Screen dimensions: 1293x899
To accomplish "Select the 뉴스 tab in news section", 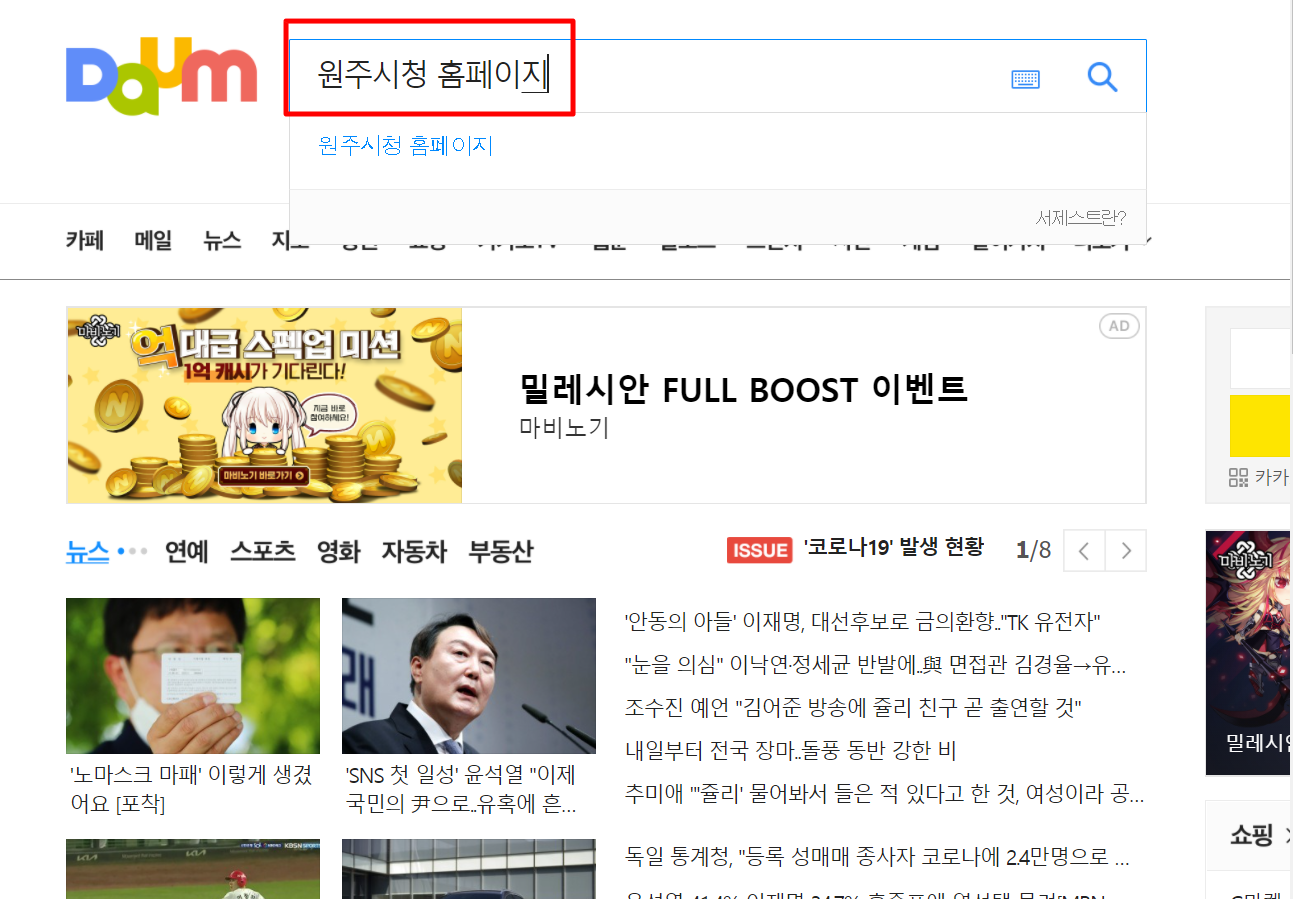I will click(87, 551).
